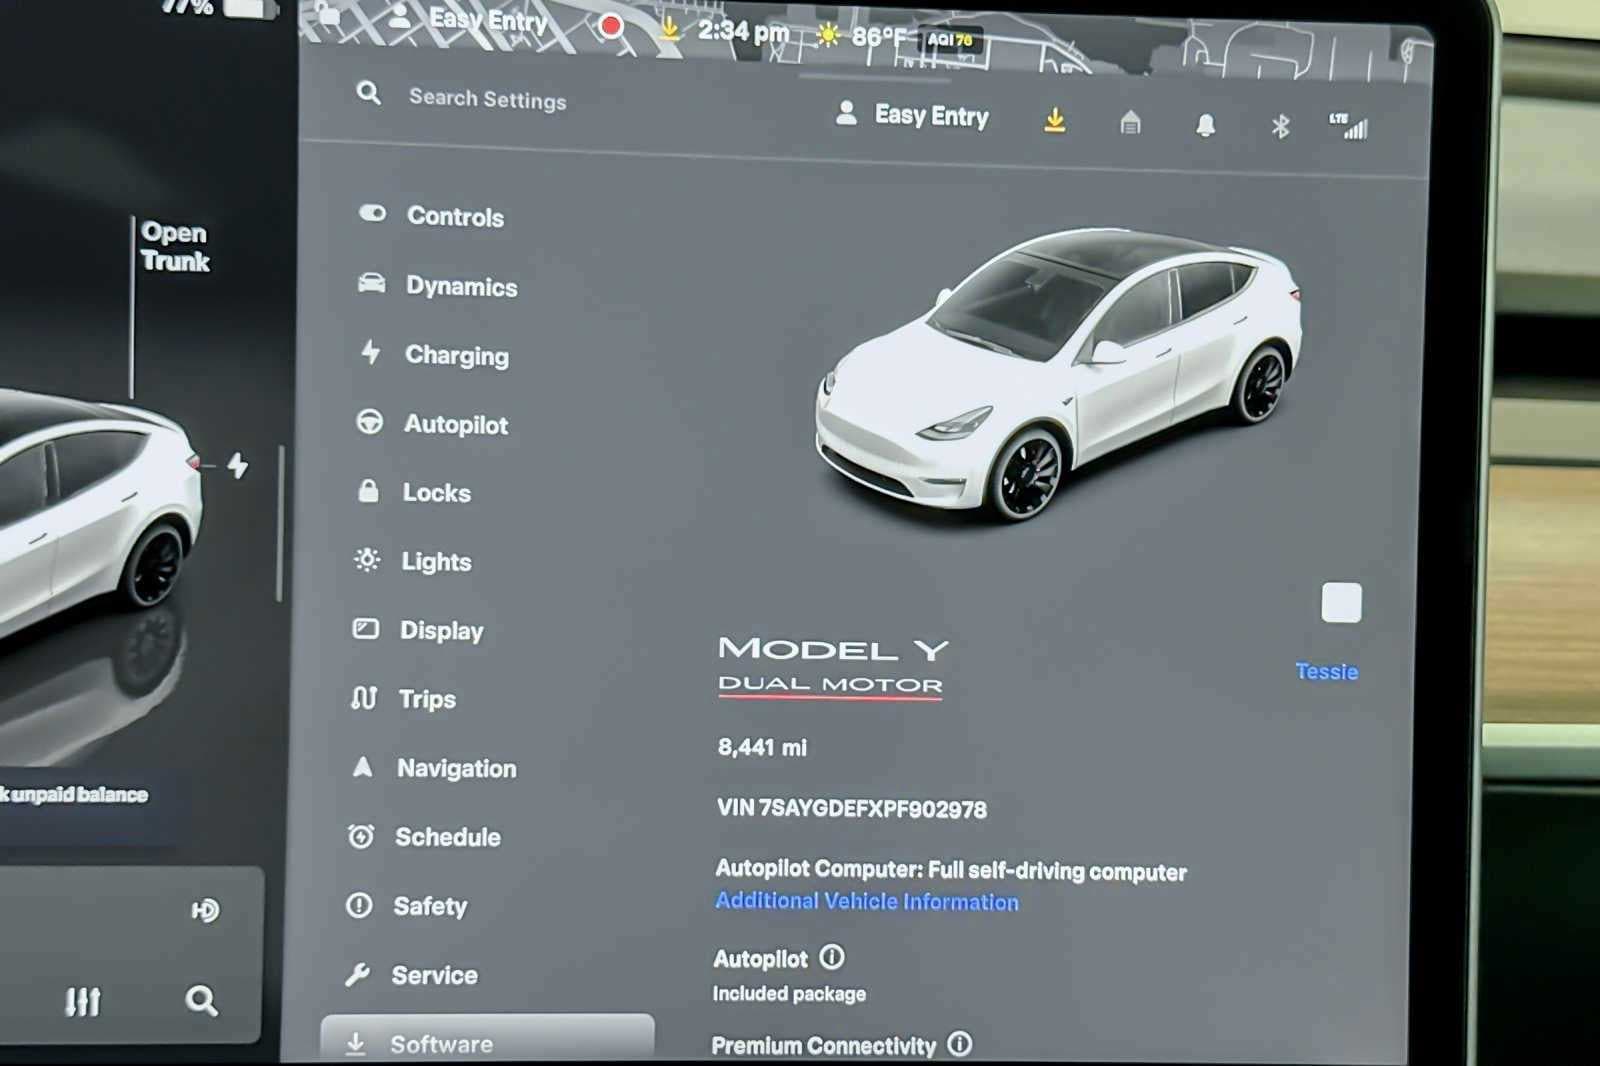Open the Controls settings menu
The width and height of the screenshot is (1600, 1066).
(x=431, y=216)
